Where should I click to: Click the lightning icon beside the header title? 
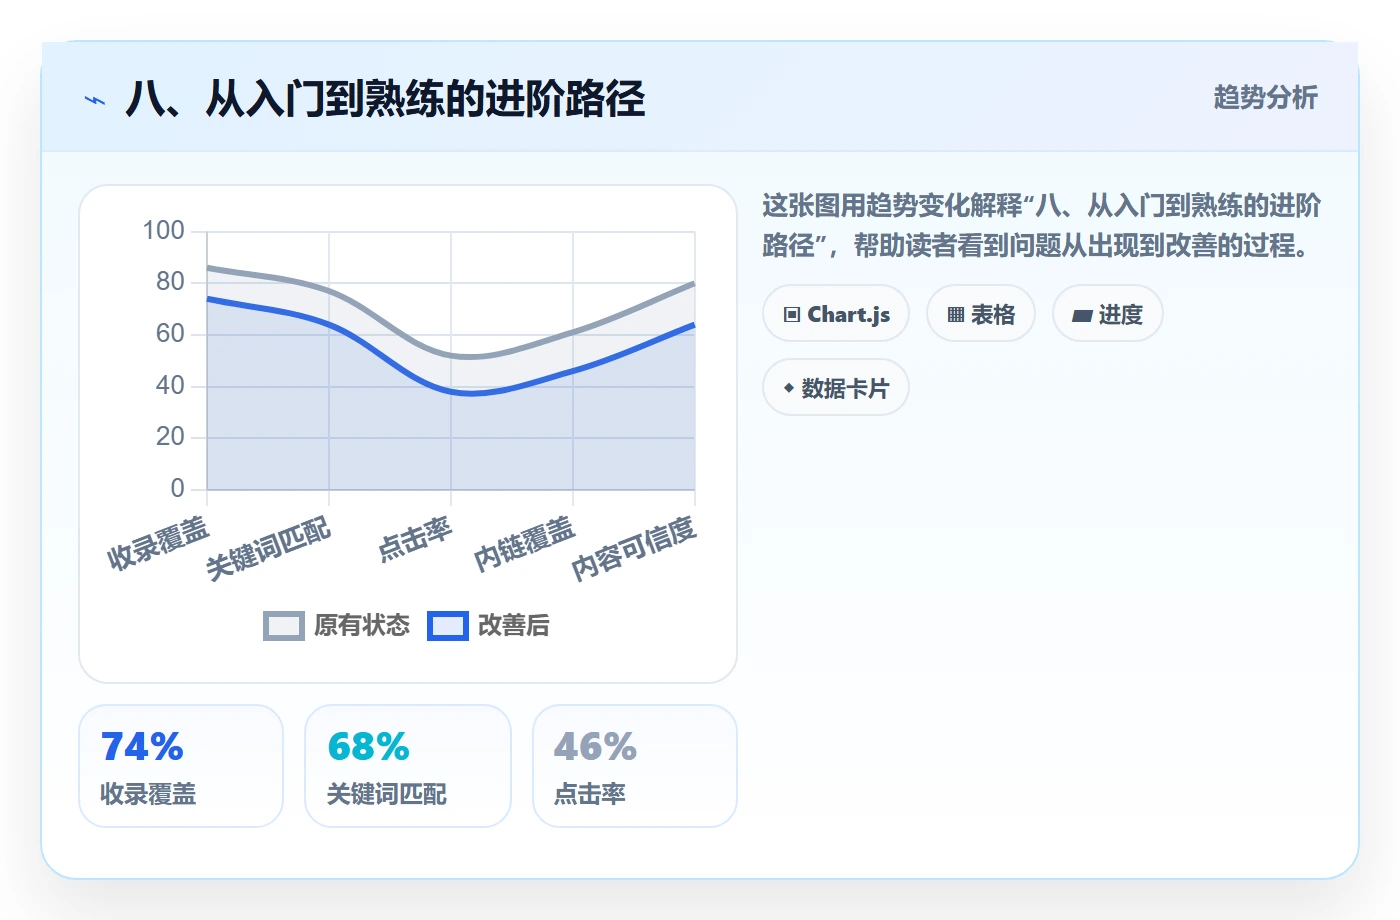coord(95,100)
